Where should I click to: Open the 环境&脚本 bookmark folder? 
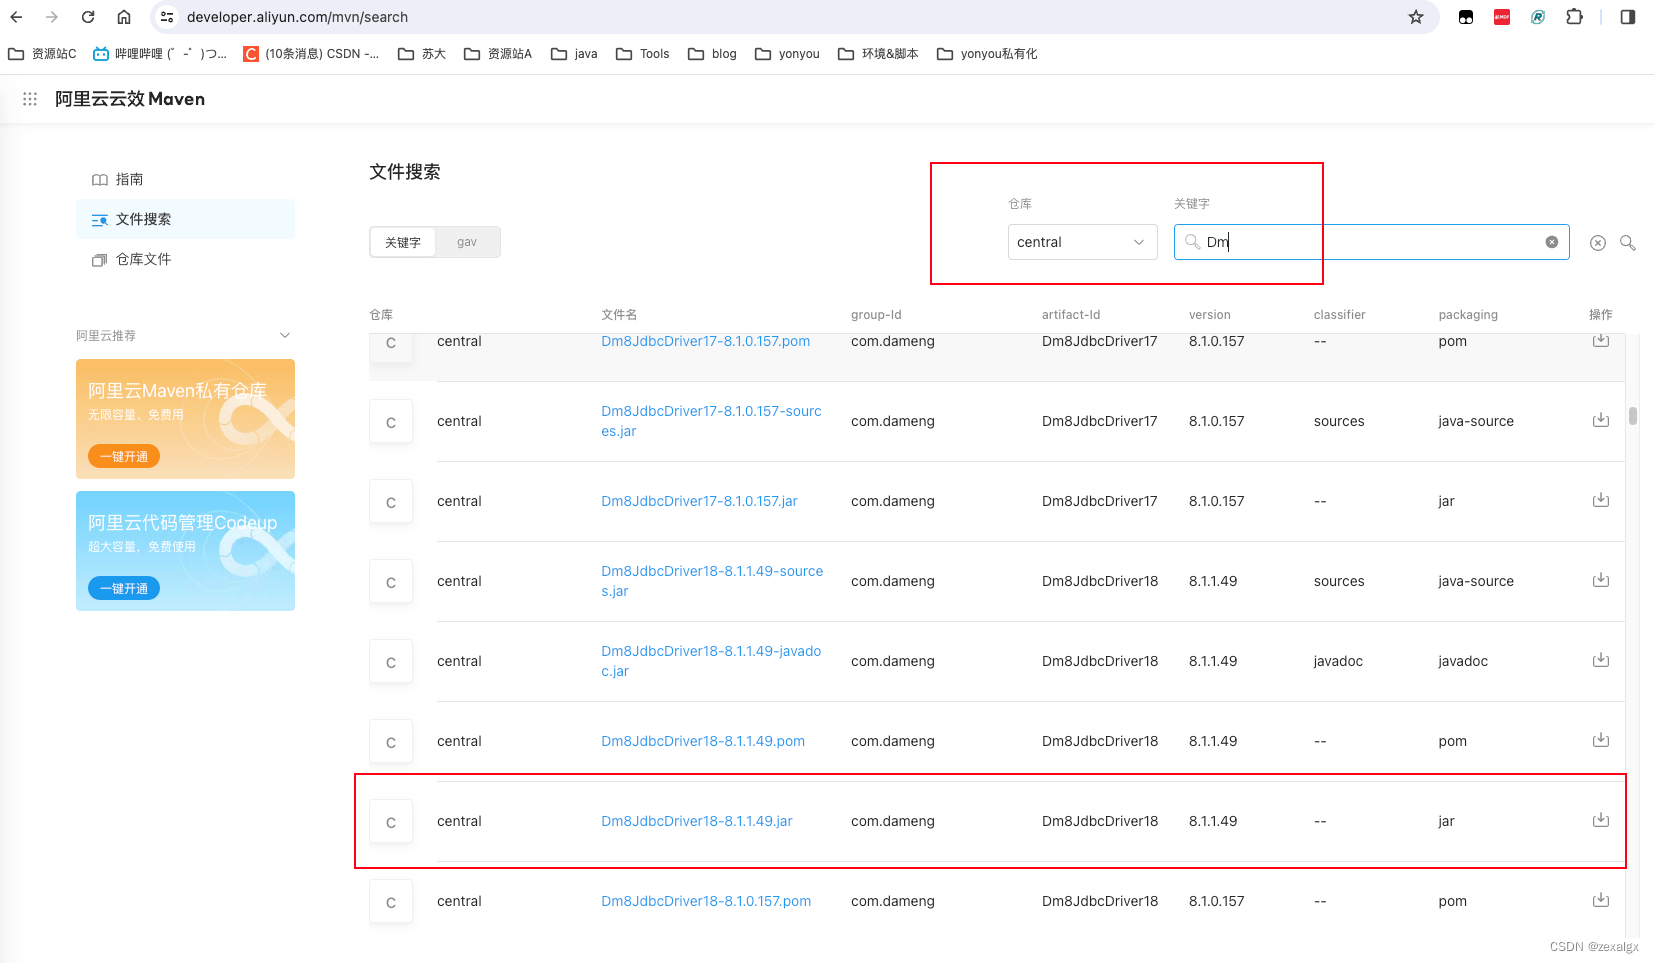pyautogui.click(x=878, y=54)
